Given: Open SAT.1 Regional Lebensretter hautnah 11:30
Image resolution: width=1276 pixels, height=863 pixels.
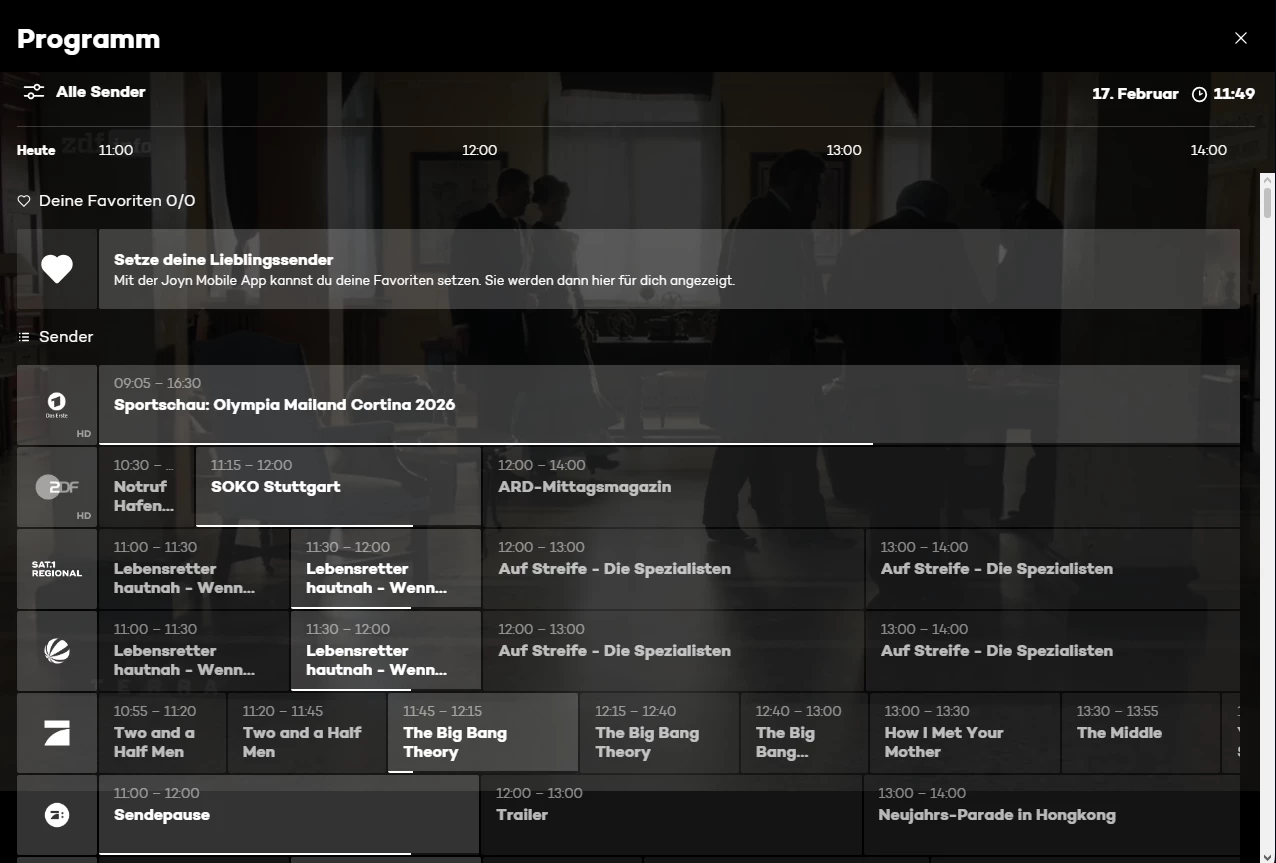Looking at the screenshot, I should click(x=386, y=569).
